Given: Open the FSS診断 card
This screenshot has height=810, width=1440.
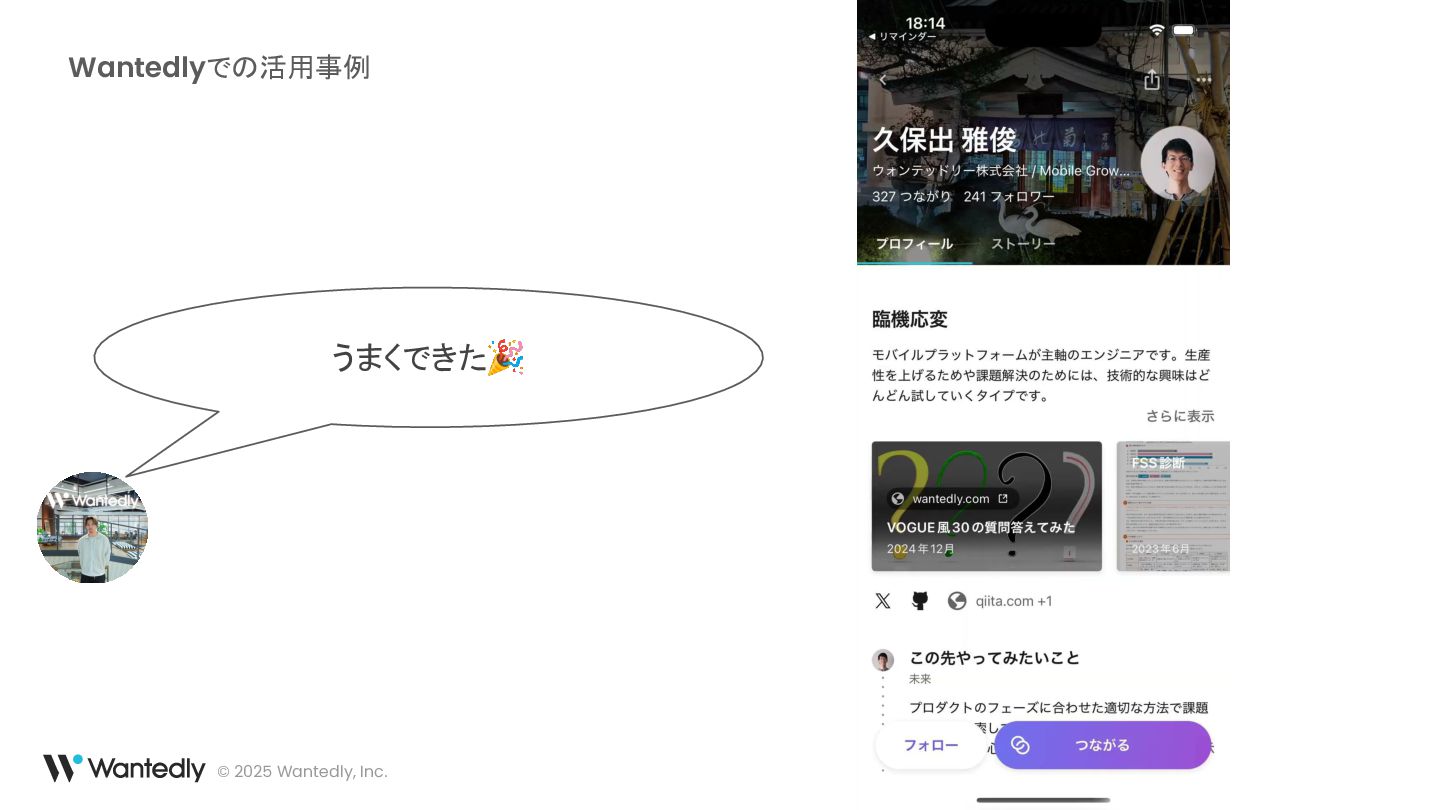Looking at the screenshot, I should [1173, 506].
